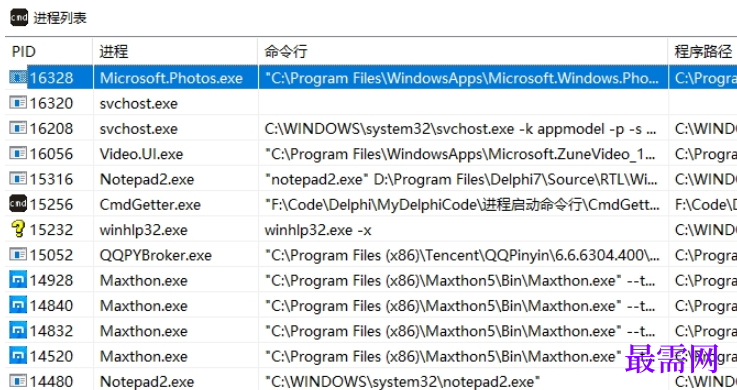
Task: Click the window icon beside PID 15052
Action: (x=18, y=255)
